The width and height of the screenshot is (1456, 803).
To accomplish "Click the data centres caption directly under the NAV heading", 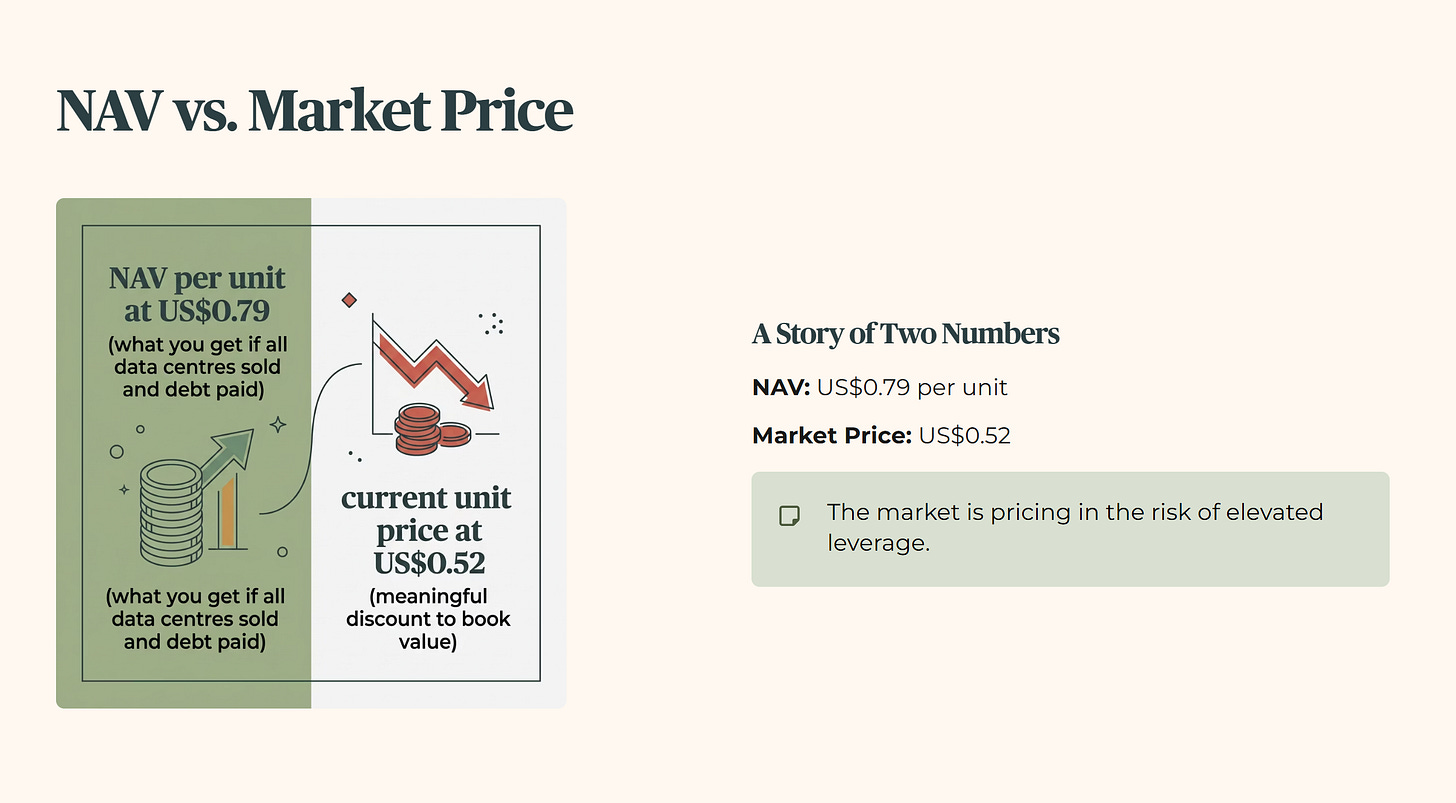I will pyautogui.click(x=197, y=367).
